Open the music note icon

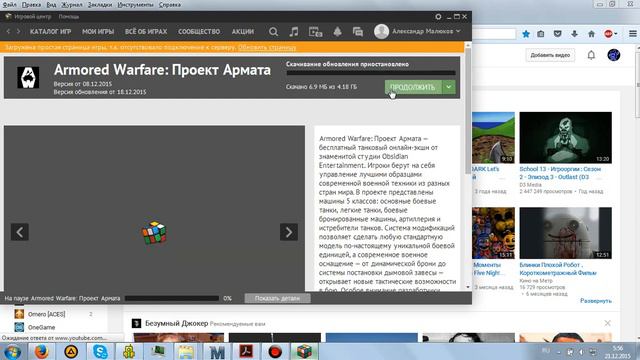[294, 31]
